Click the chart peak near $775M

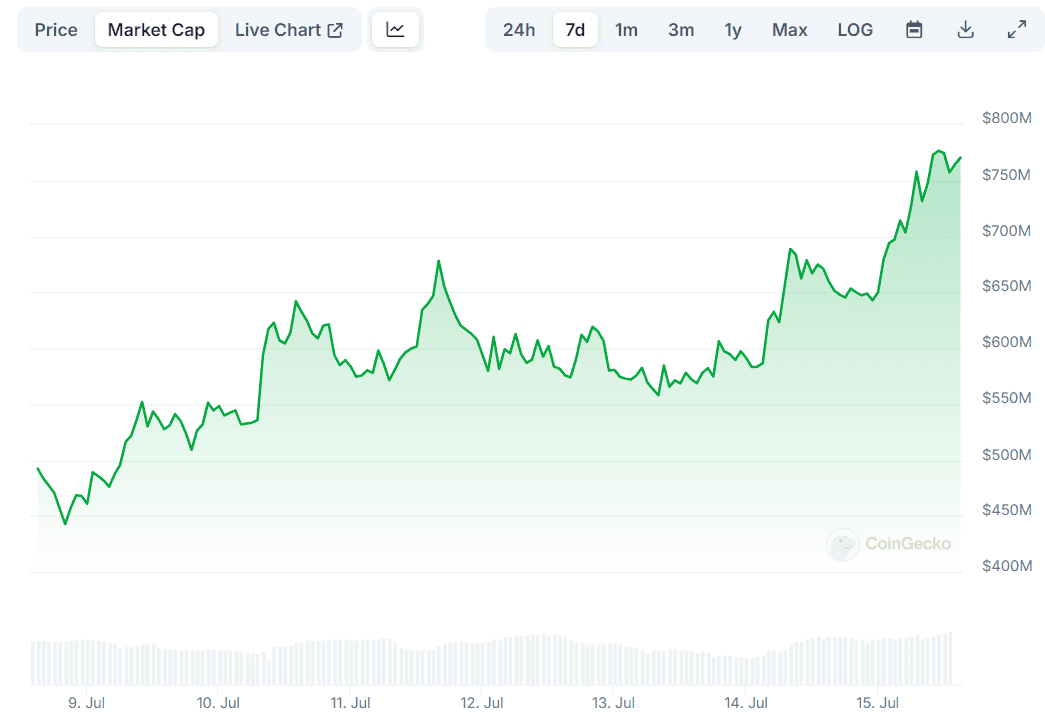938,150
